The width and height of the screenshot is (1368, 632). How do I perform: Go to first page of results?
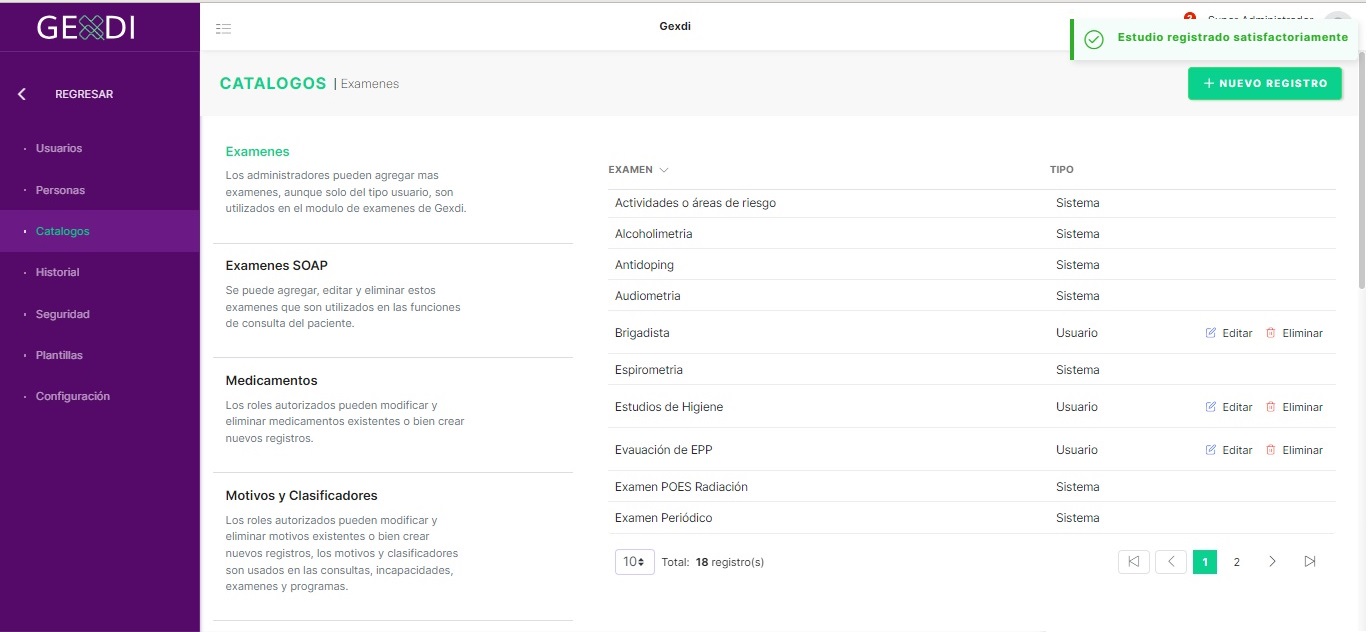pyautogui.click(x=1133, y=562)
